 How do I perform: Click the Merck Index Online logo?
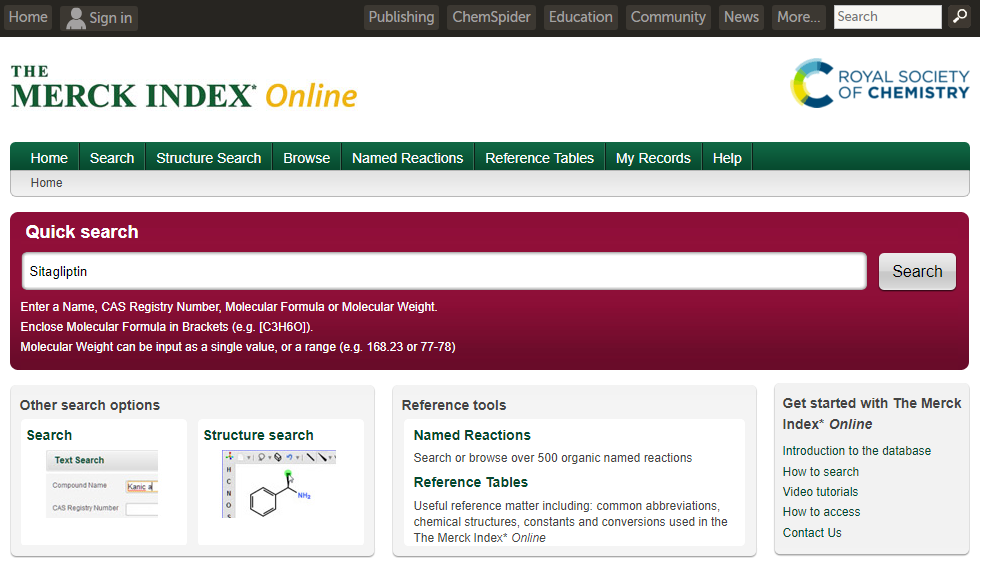point(183,87)
